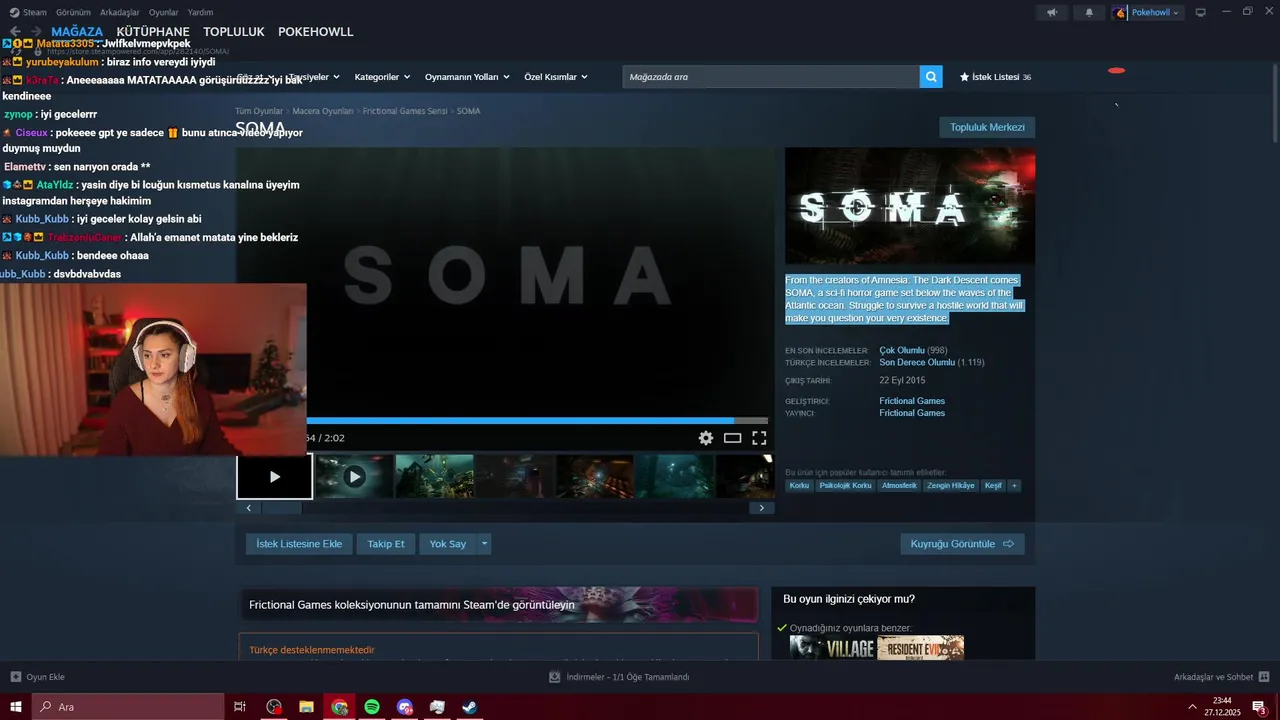Open İstek Listesi star link
This screenshot has width=1280, height=720.
pyautogui.click(x=995, y=77)
